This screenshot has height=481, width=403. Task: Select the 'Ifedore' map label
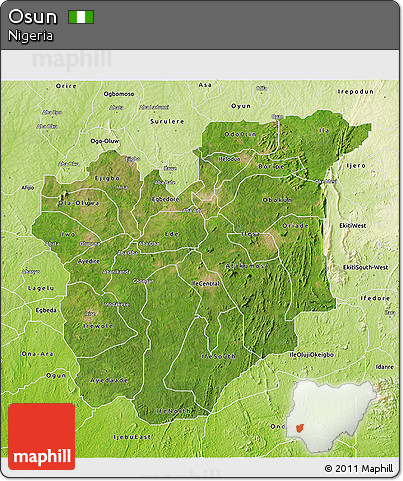click(x=375, y=298)
